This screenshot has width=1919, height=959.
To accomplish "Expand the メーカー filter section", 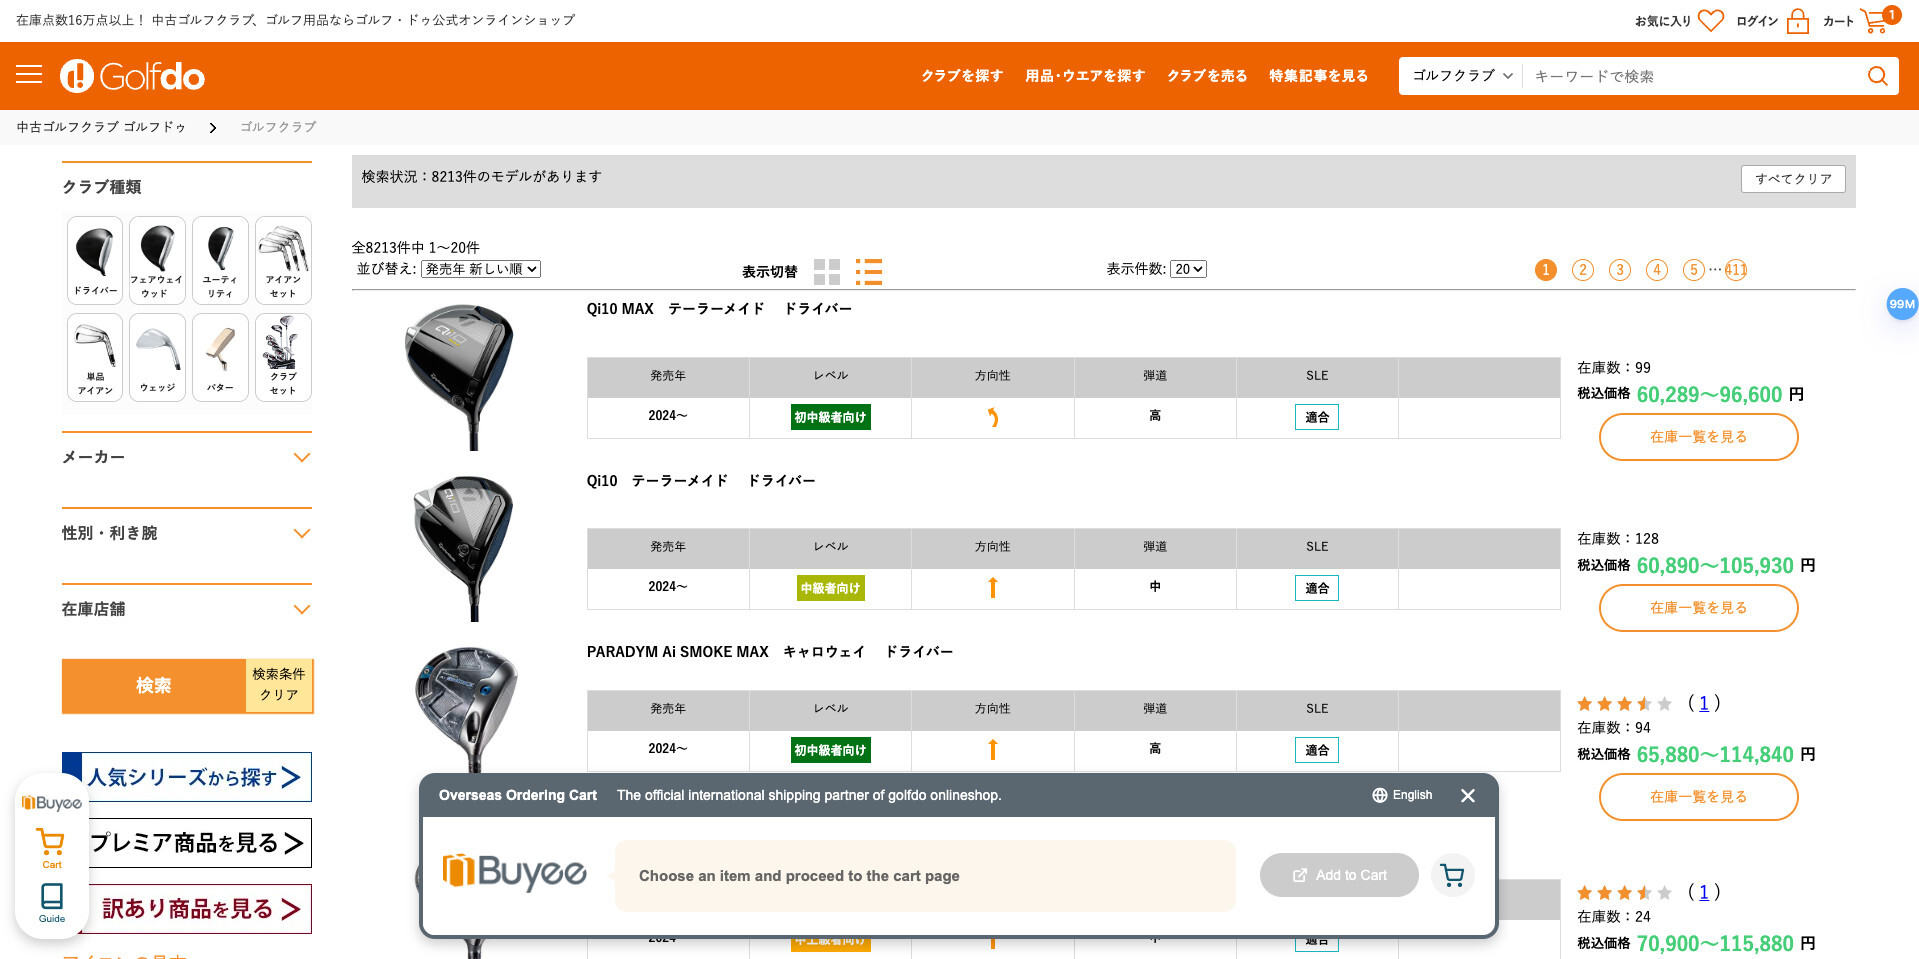I will point(187,457).
